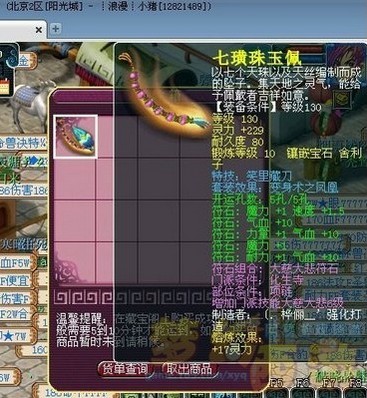Select the jade pendant item in the first slot
Viewport: 367px width, 398px height.
click(x=76, y=137)
